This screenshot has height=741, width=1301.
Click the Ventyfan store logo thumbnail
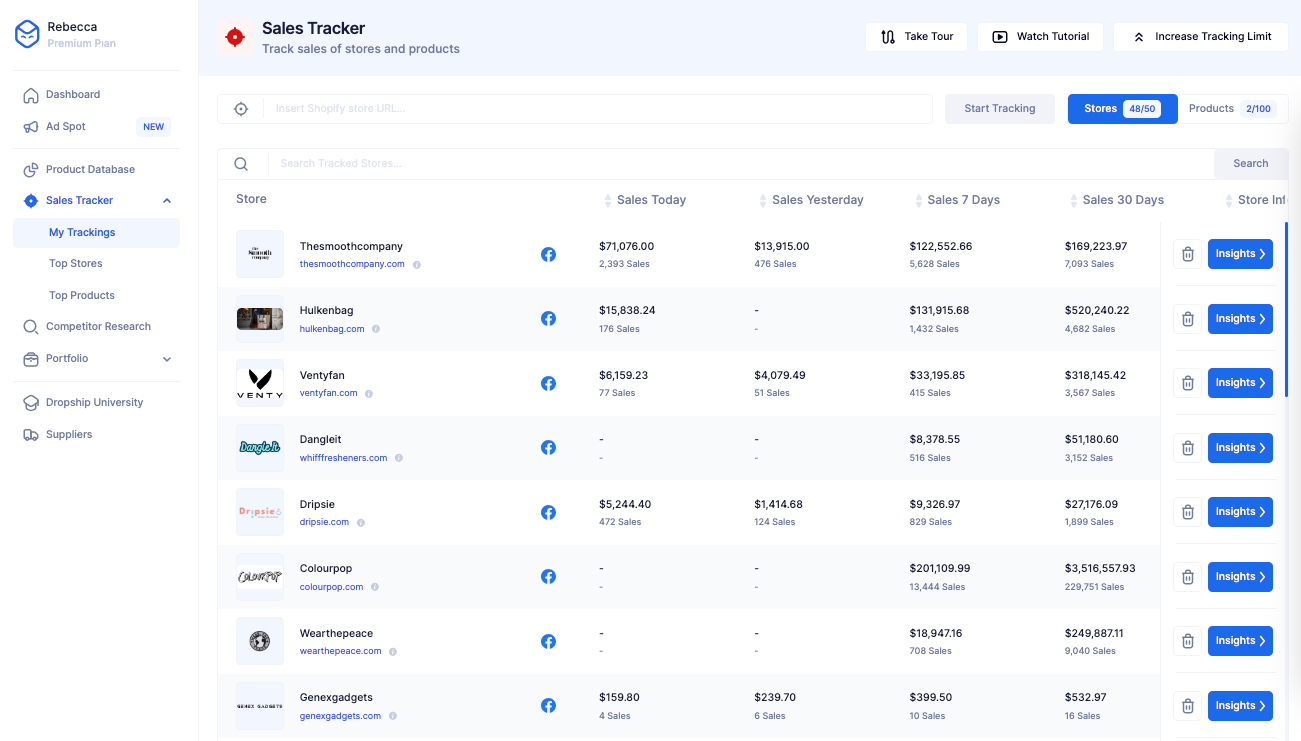click(260, 383)
